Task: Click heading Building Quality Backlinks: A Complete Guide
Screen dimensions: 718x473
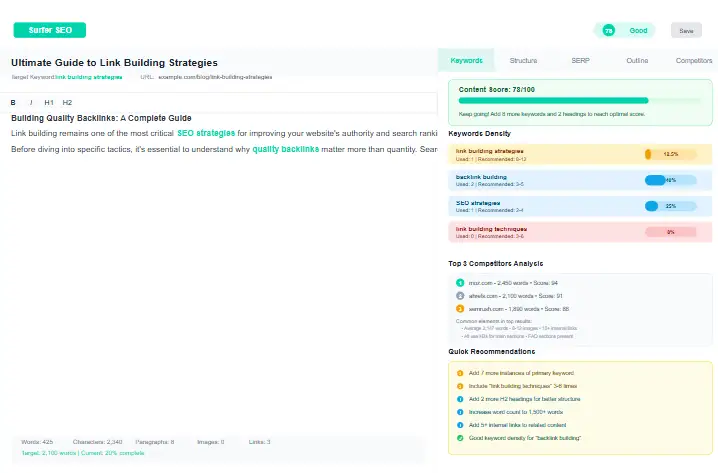Action: tap(101, 118)
